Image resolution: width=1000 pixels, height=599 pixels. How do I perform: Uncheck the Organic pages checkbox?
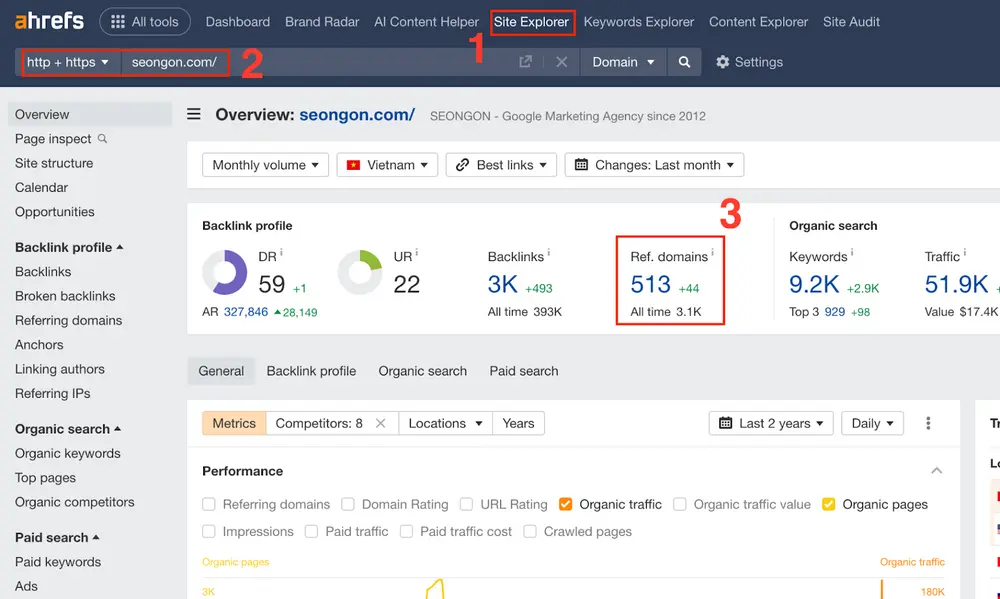click(828, 504)
